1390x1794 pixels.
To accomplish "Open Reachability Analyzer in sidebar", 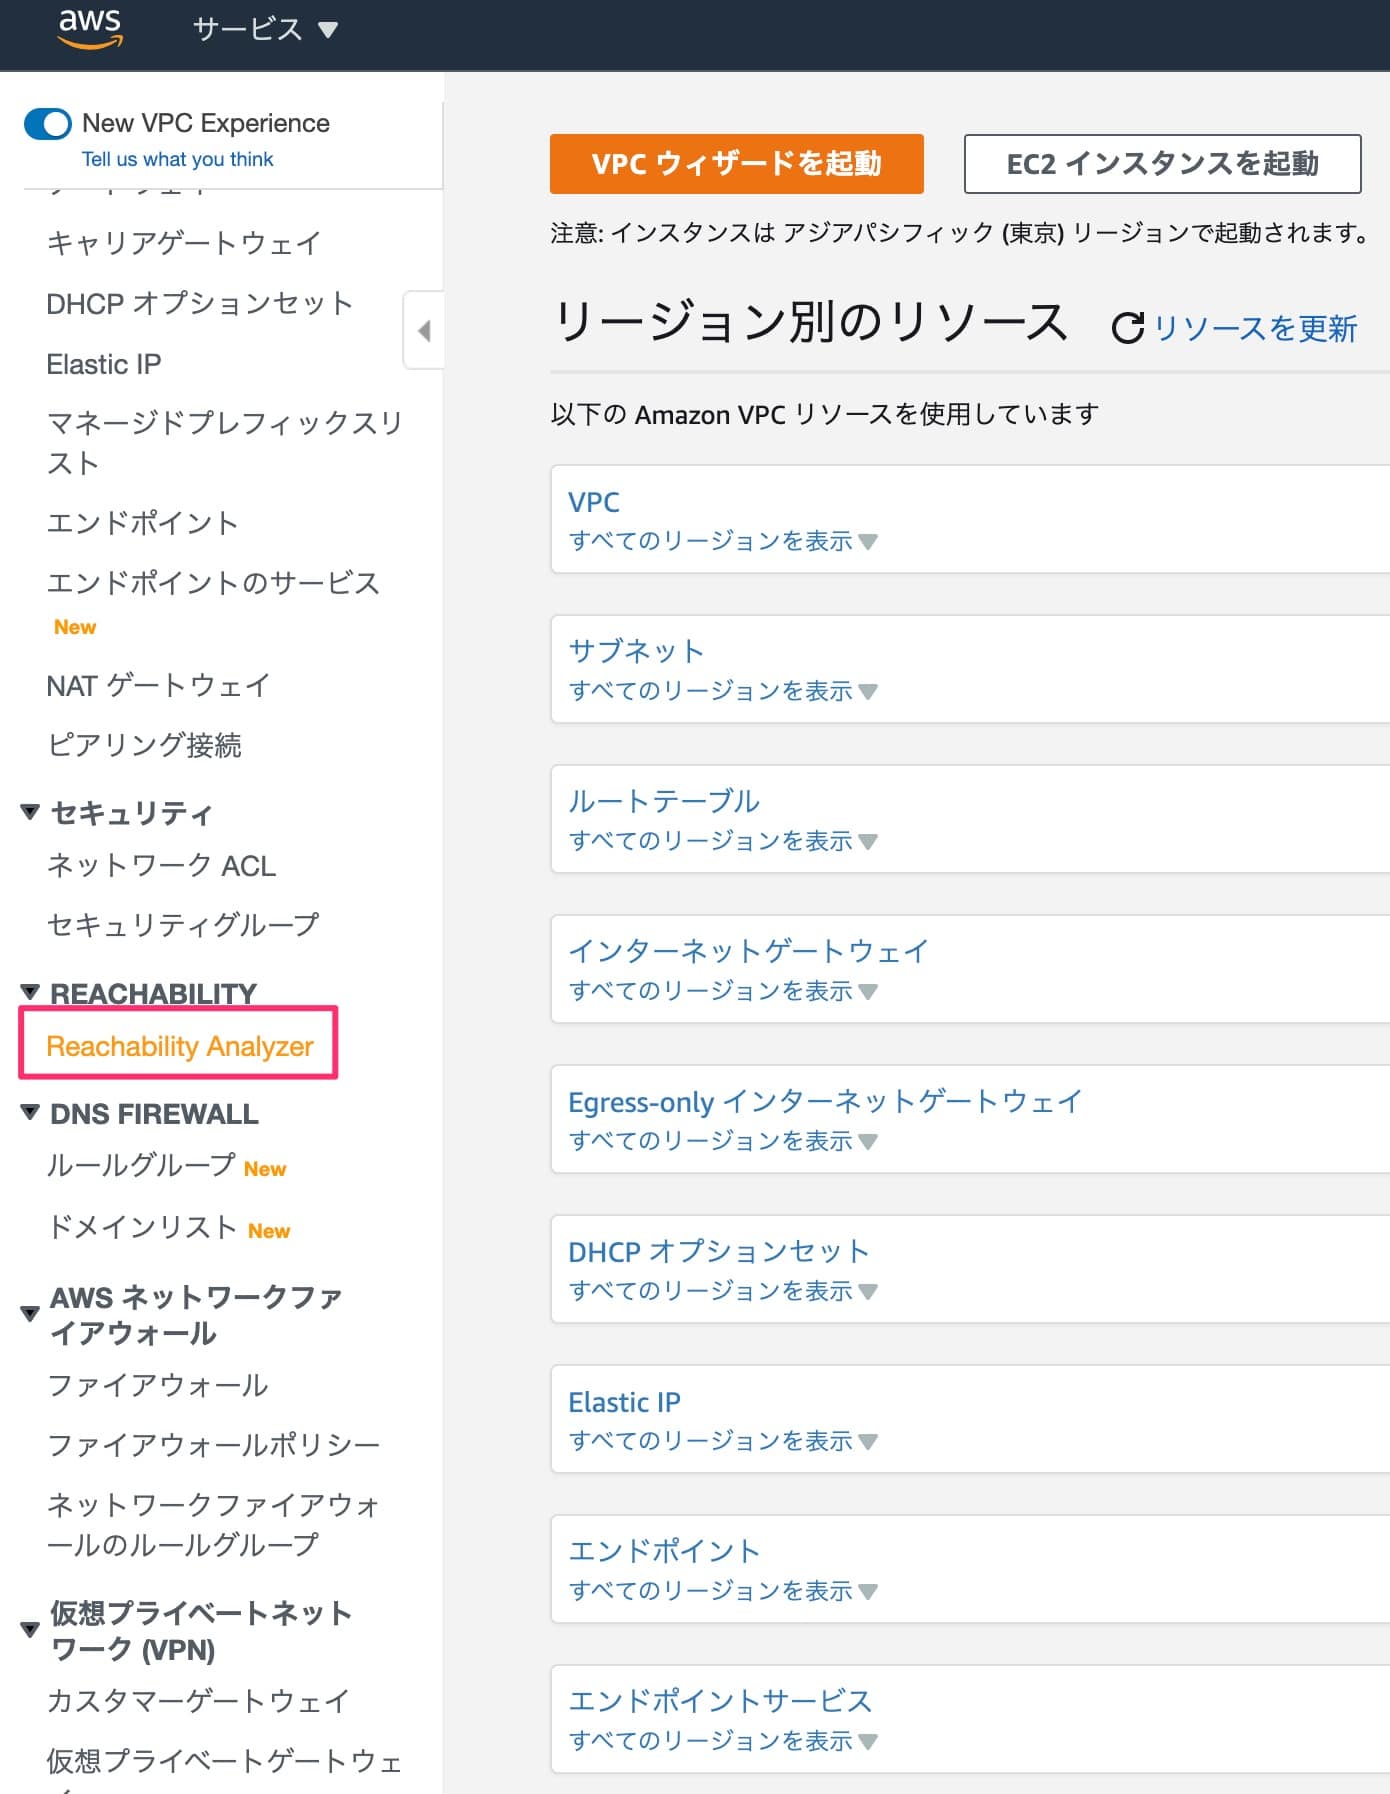I will tap(180, 1046).
